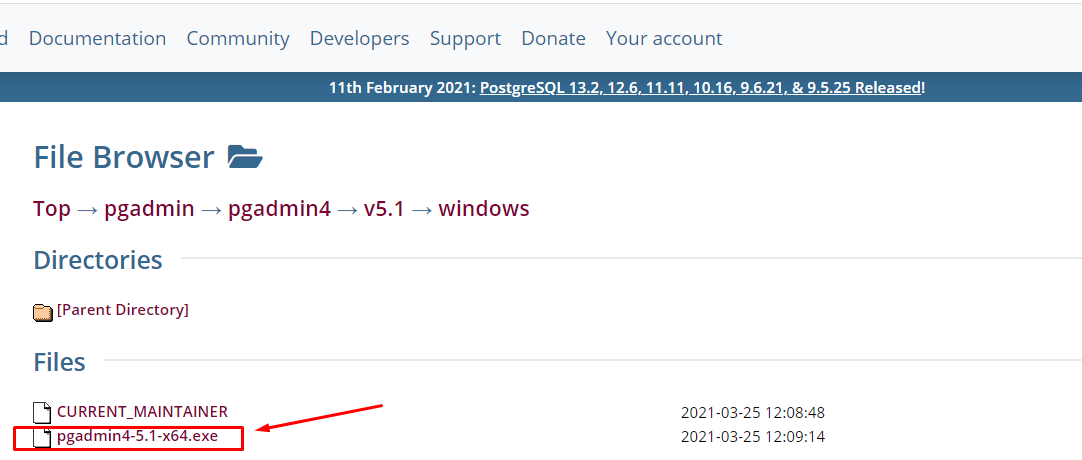
Task: Click the File Browser heading
Action: [x=124, y=157]
